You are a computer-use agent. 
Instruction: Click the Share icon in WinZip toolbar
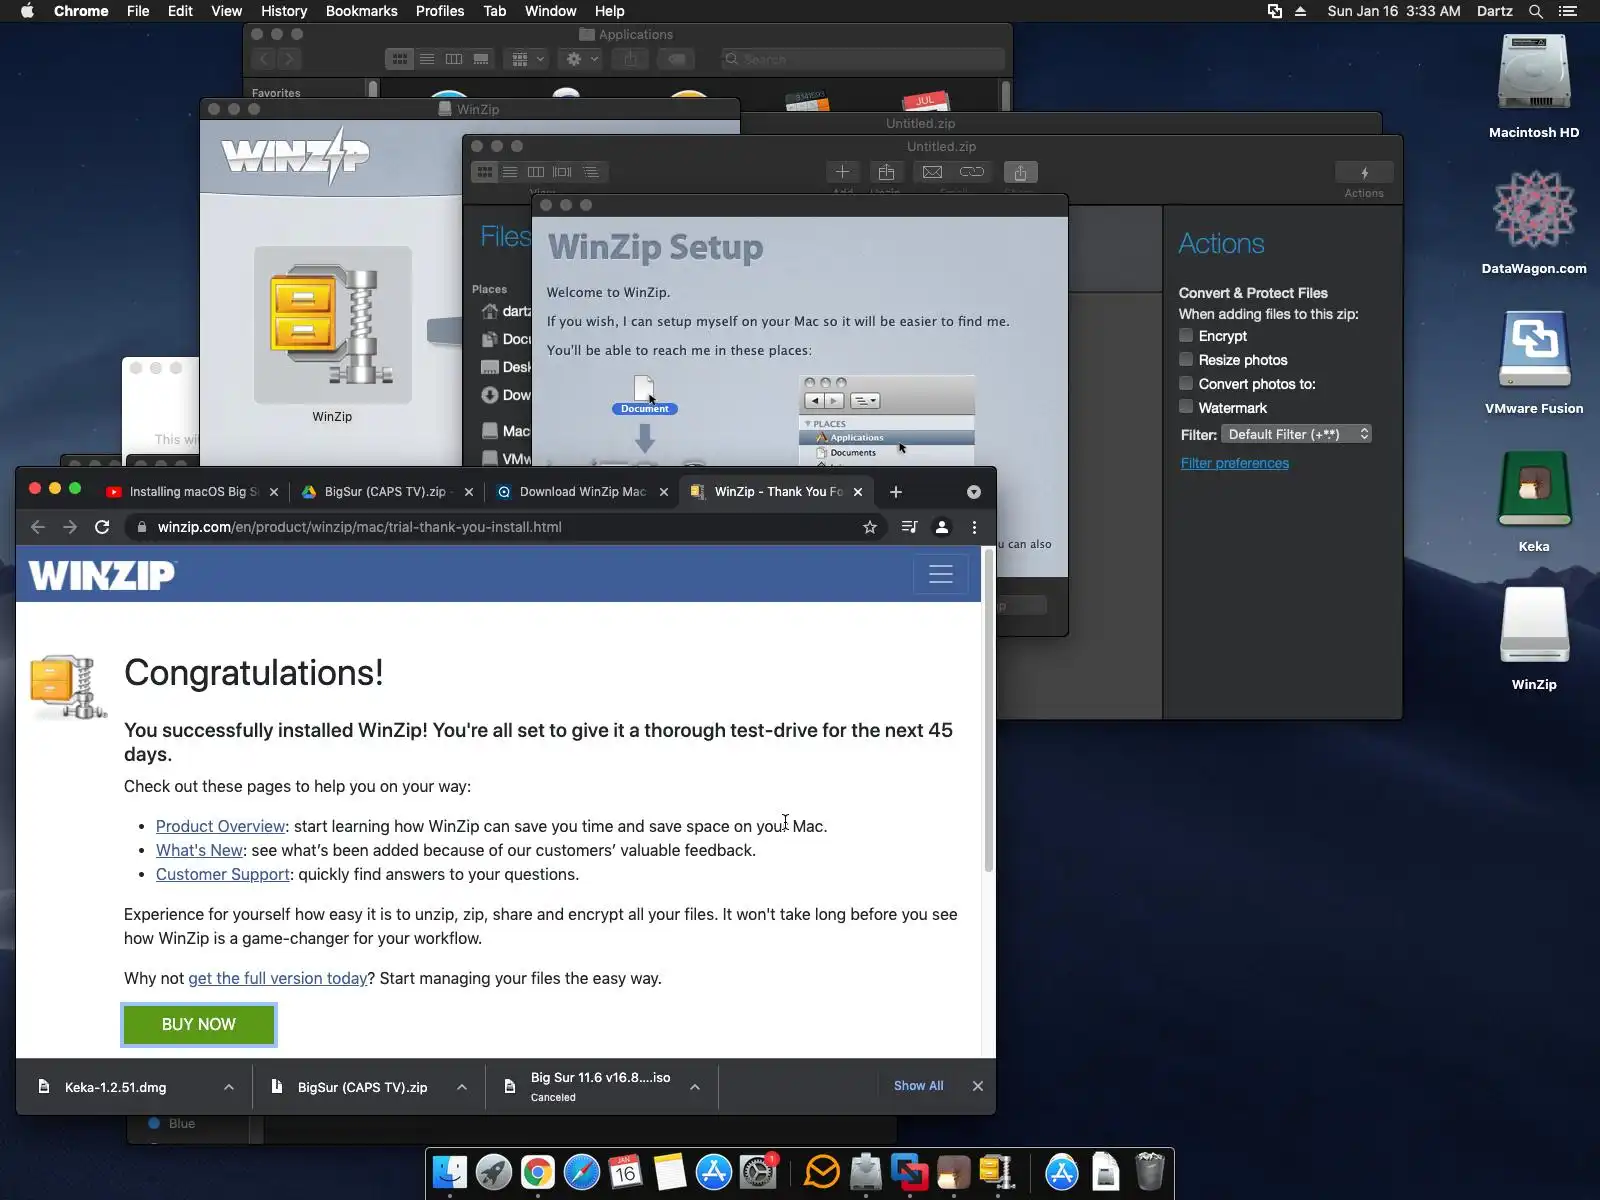coord(1020,172)
